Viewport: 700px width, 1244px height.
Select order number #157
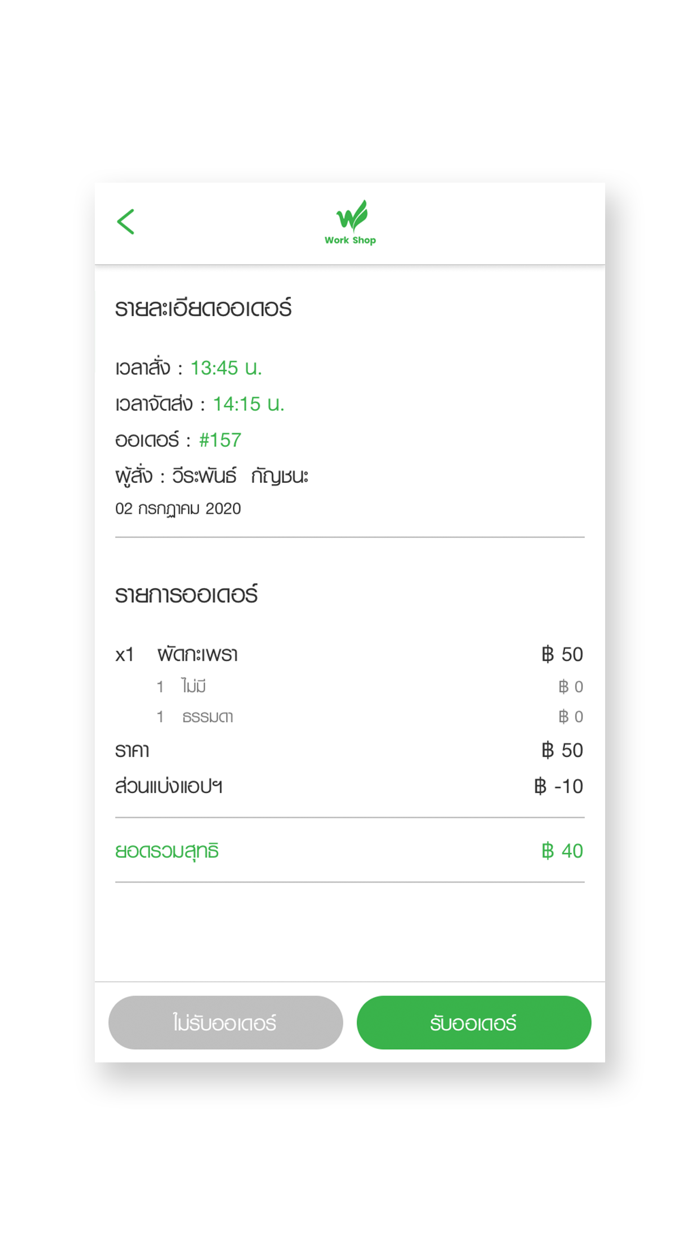[220, 440]
